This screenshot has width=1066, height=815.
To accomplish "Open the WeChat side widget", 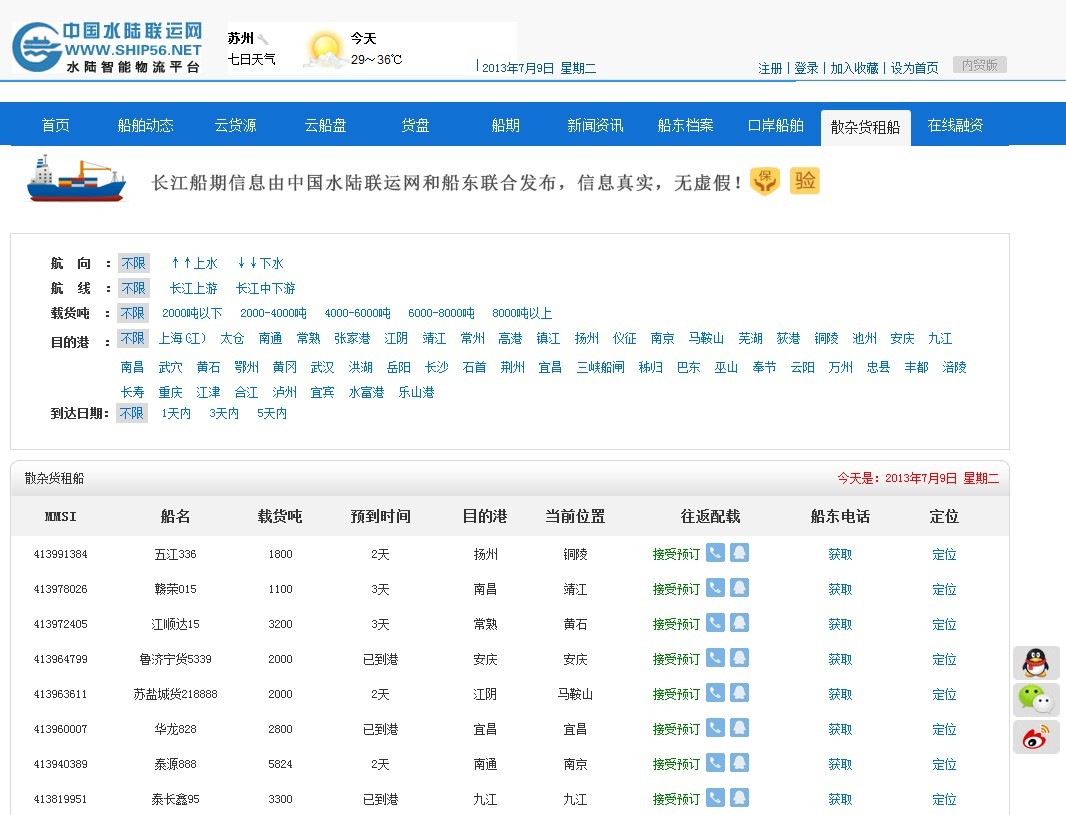I will point(1036,700).
